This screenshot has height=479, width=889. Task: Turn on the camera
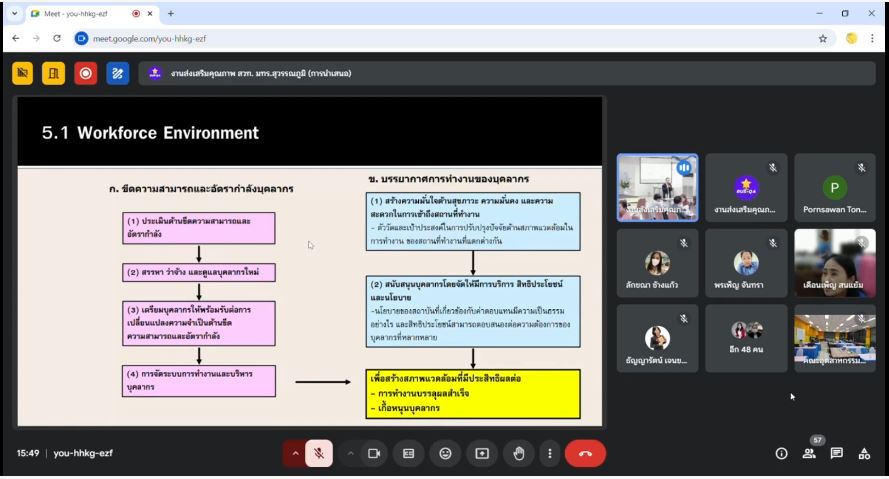pos(374,453)
